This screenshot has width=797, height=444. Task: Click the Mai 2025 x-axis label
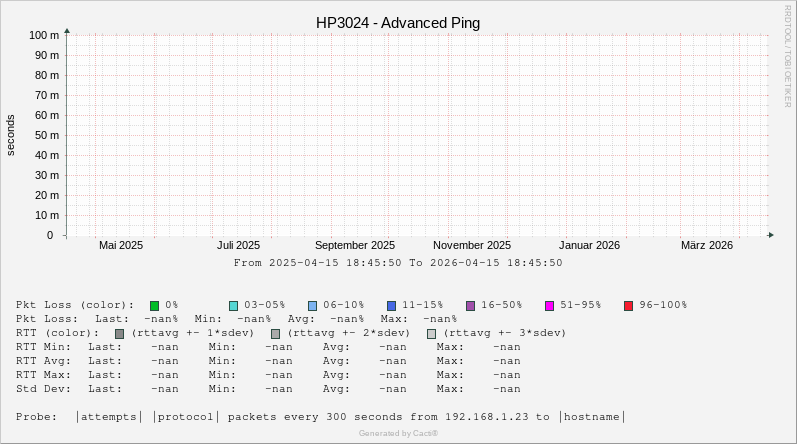click(x=121, y=246)
